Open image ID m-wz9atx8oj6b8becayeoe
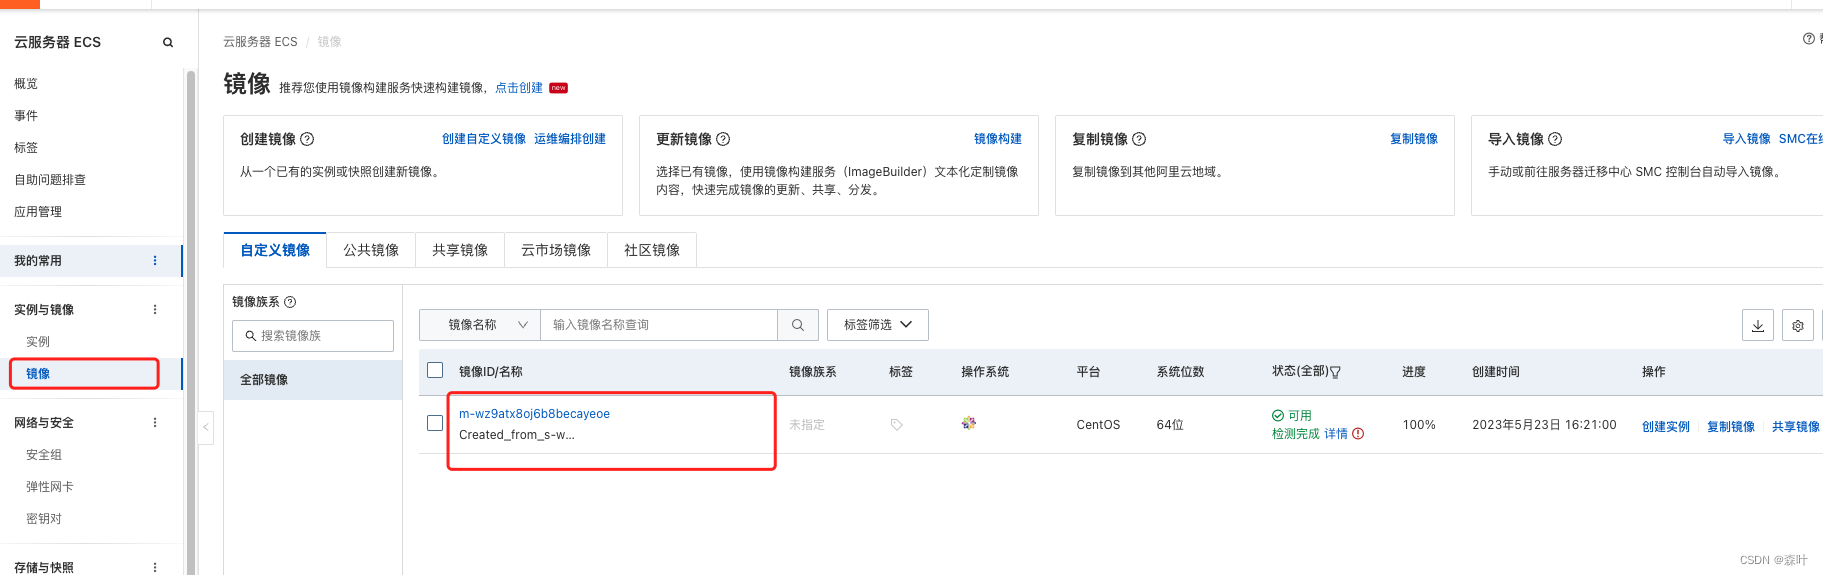 534,414
